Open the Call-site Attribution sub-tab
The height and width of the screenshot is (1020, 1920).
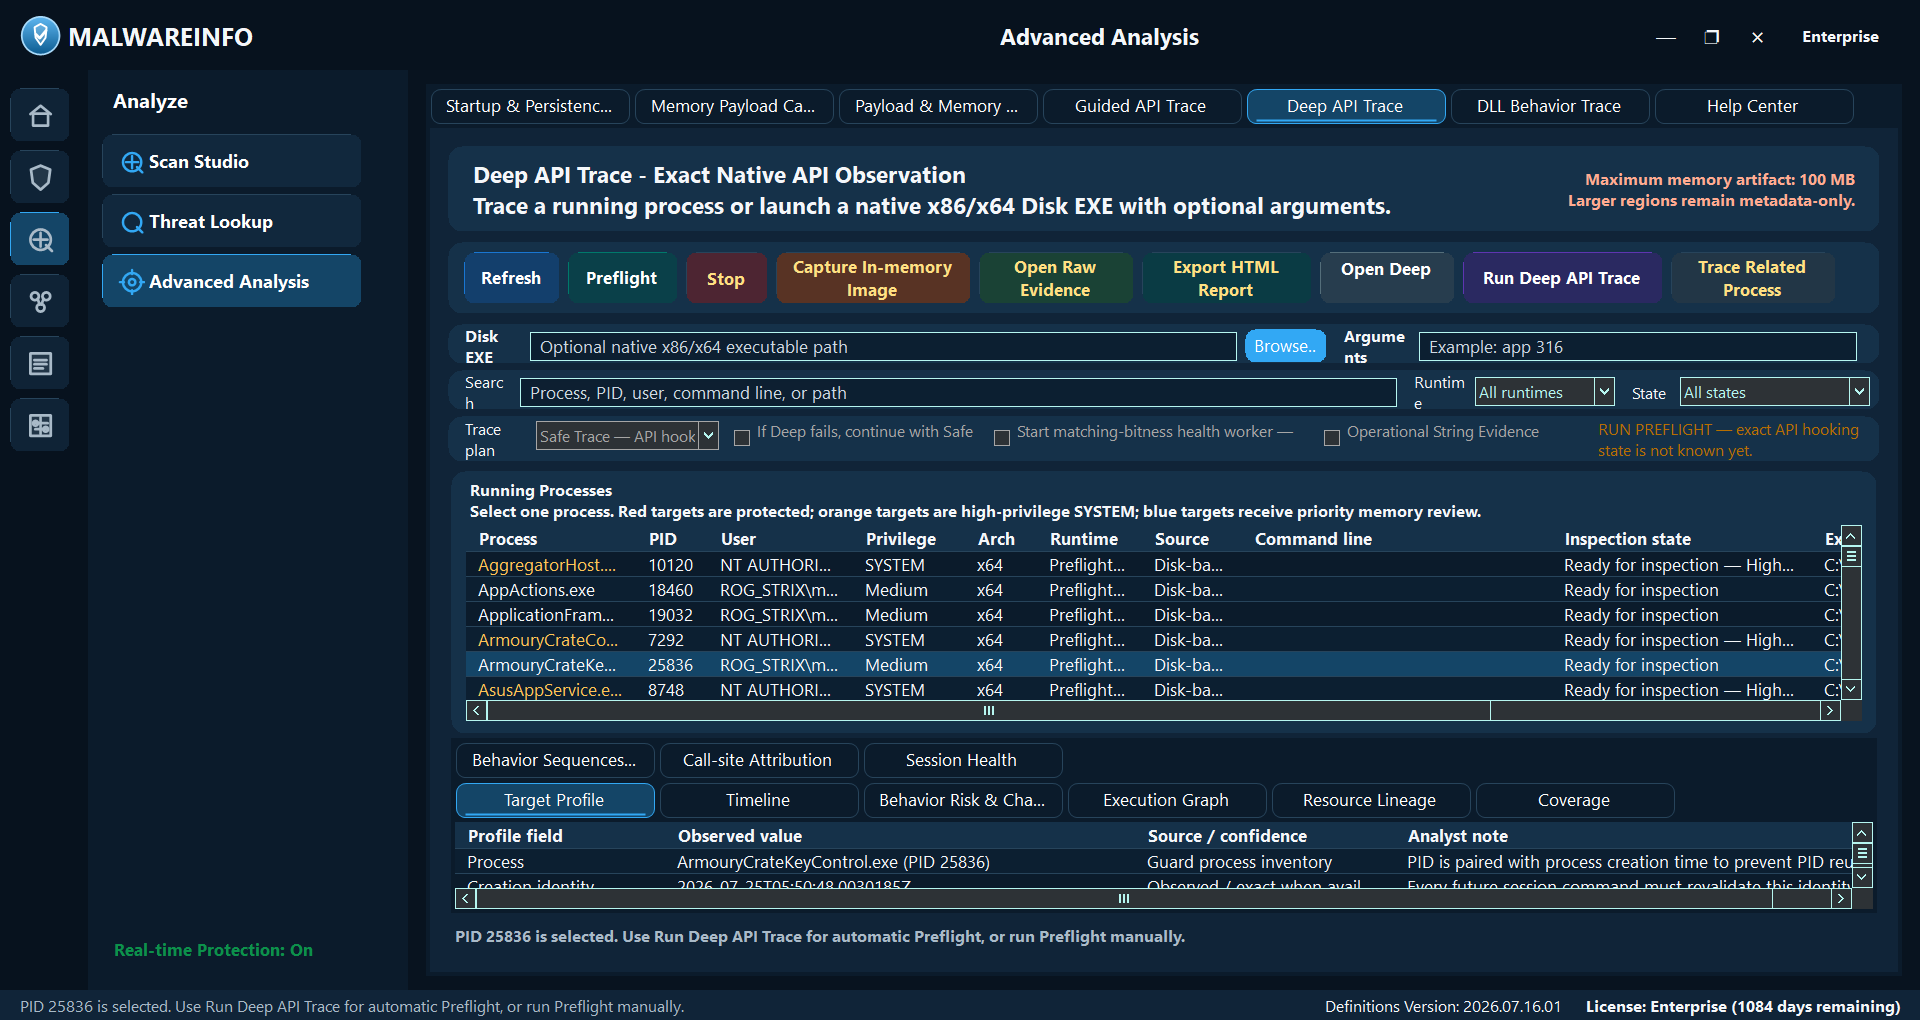(759, 760)
